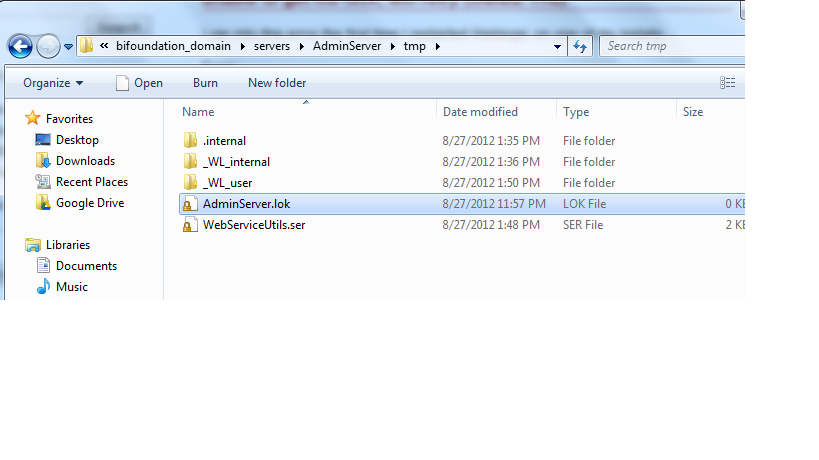819x460 pixels.
Task: Click the Burn toolbar button
Action: pos(205,83)
